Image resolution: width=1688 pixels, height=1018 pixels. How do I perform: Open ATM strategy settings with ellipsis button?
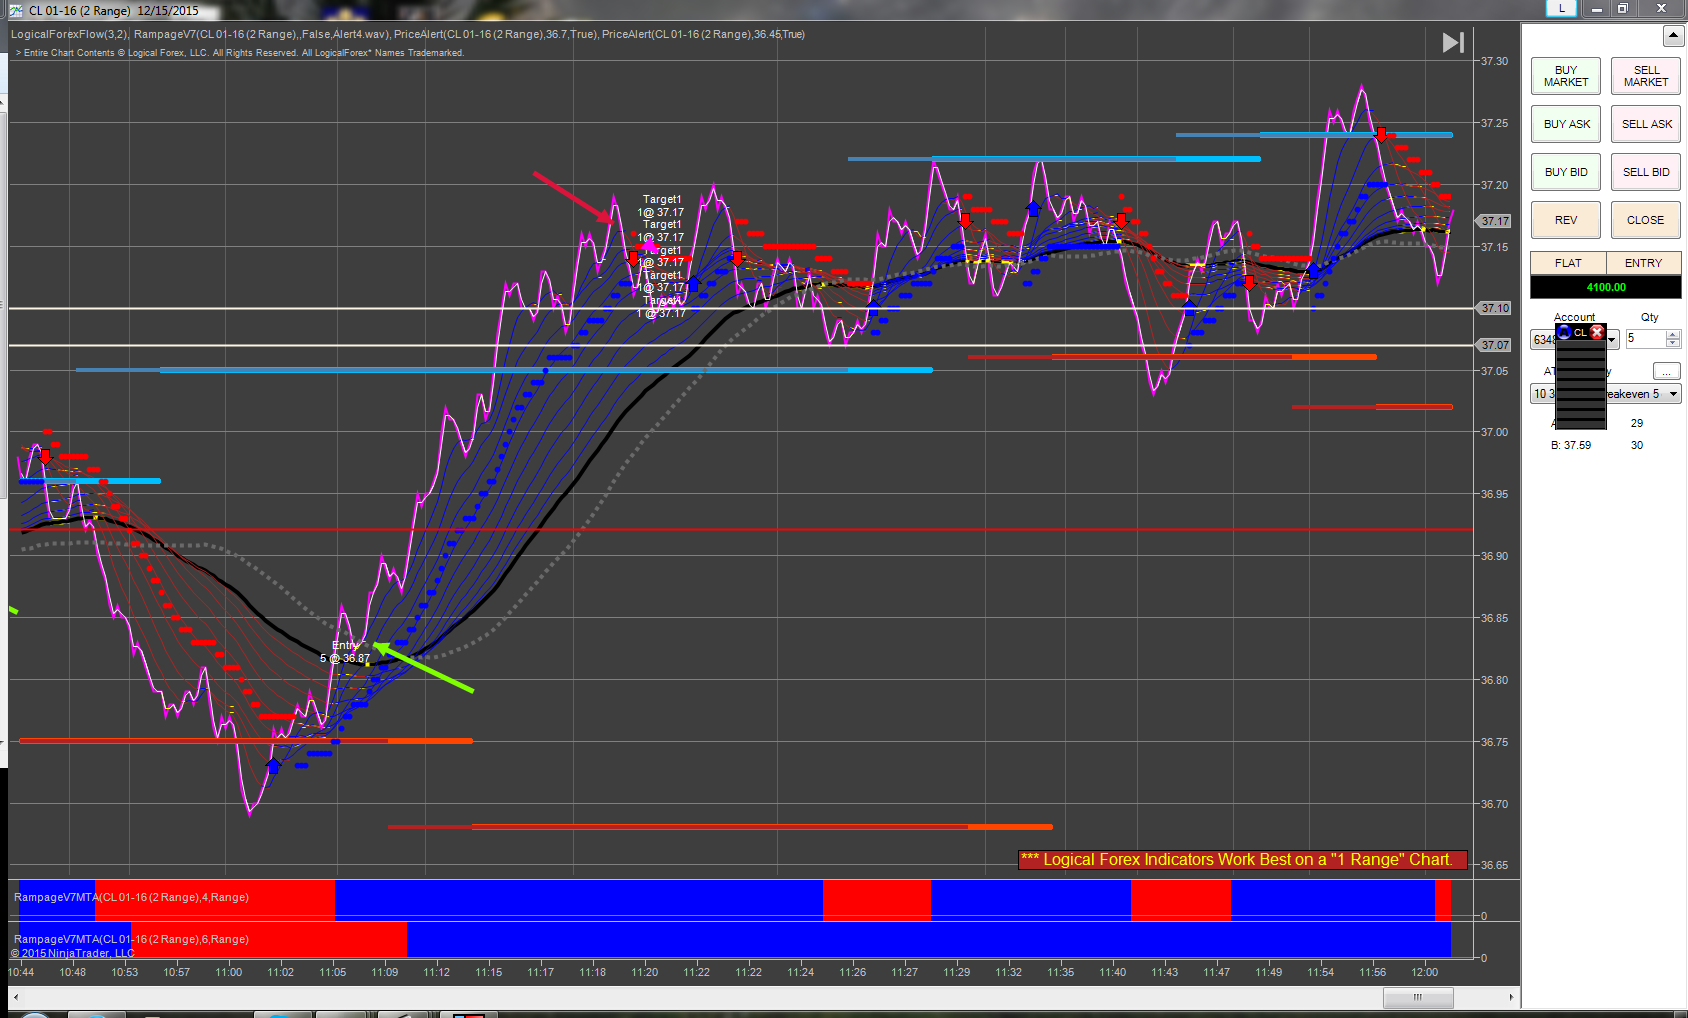pos(1666,371)
